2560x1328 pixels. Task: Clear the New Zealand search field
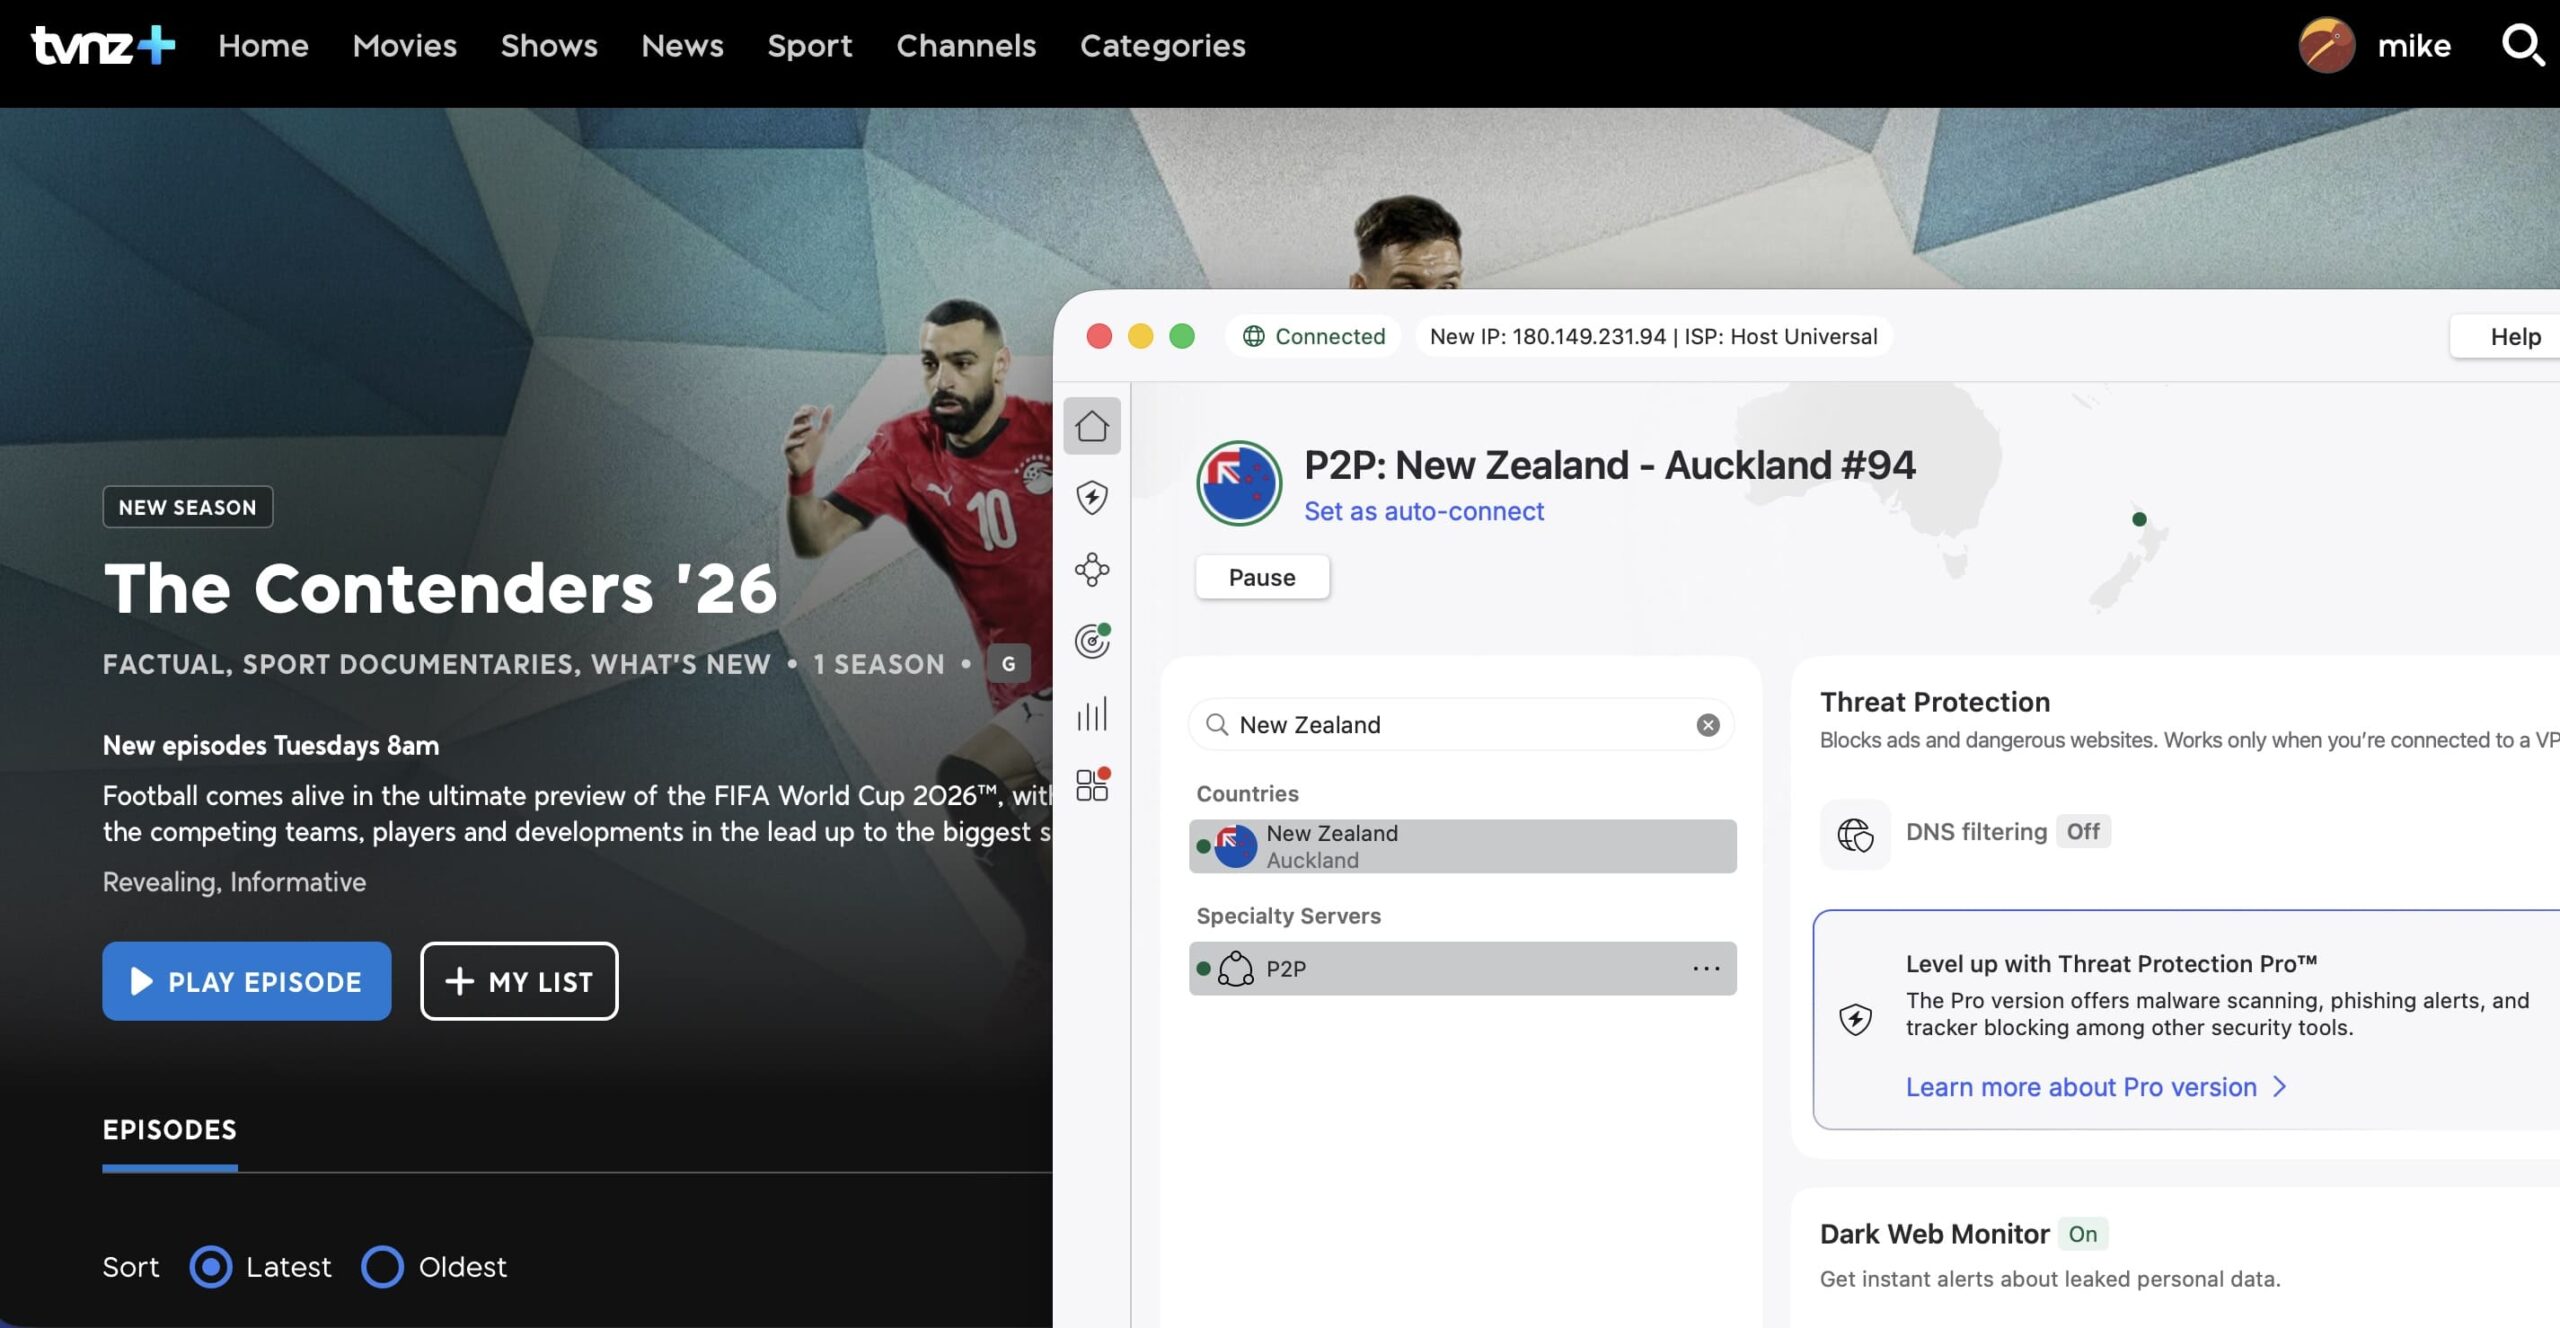(1706, 725)
